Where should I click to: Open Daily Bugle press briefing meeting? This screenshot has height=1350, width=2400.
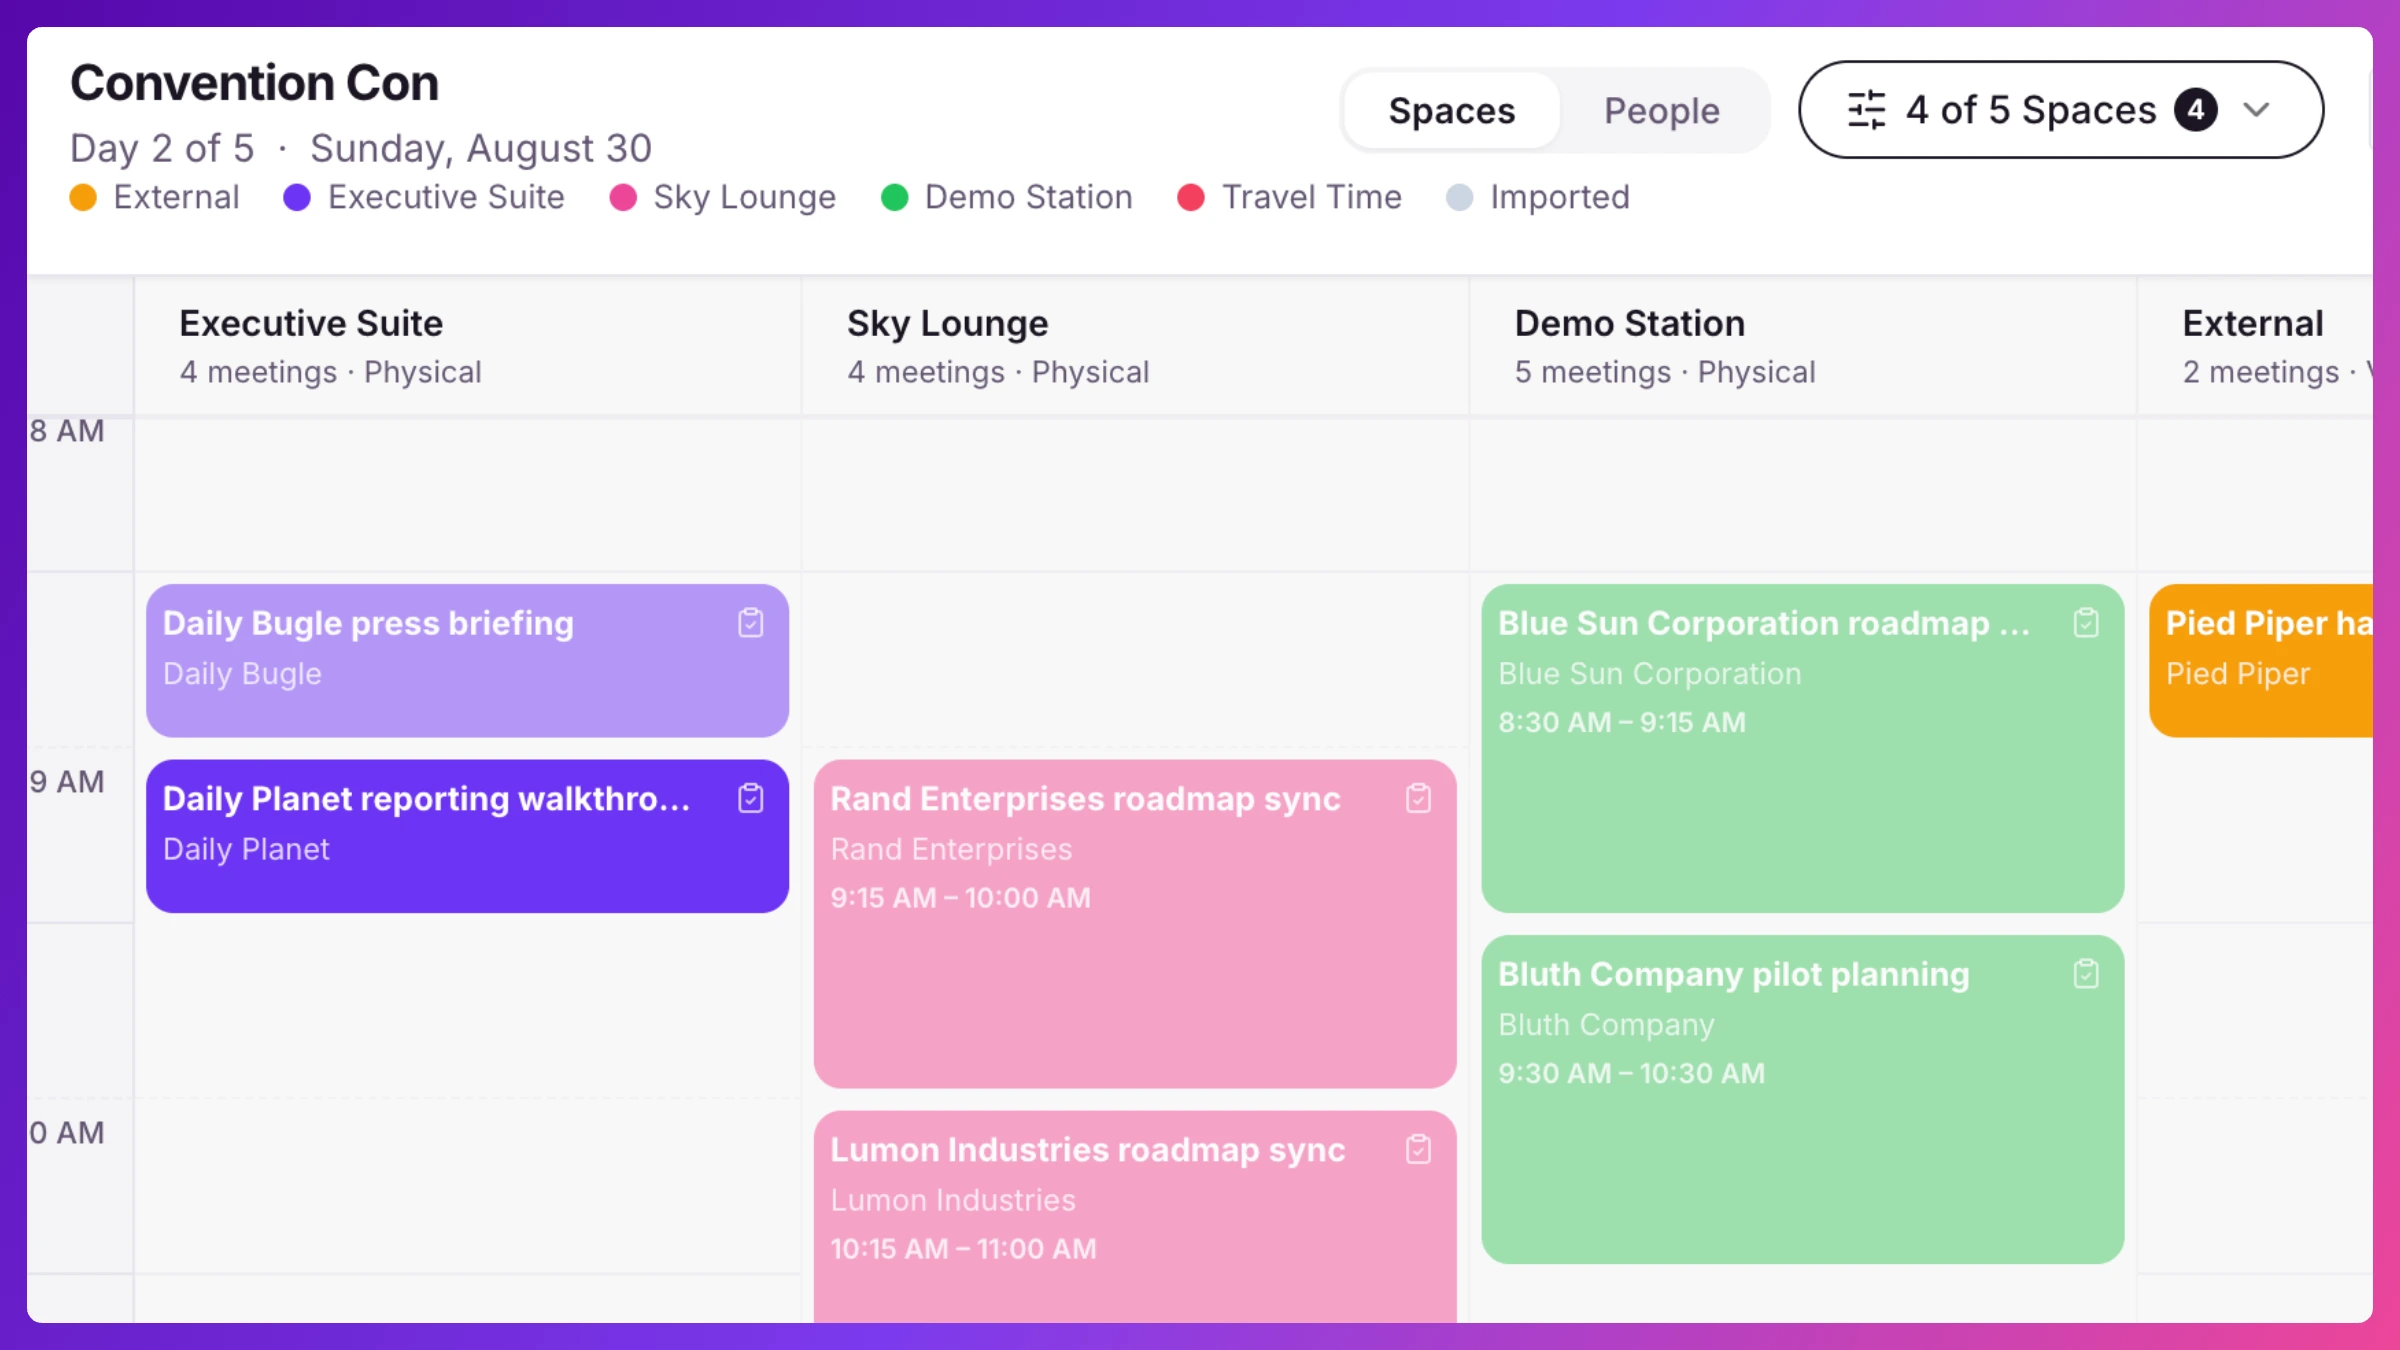(468, 661)
